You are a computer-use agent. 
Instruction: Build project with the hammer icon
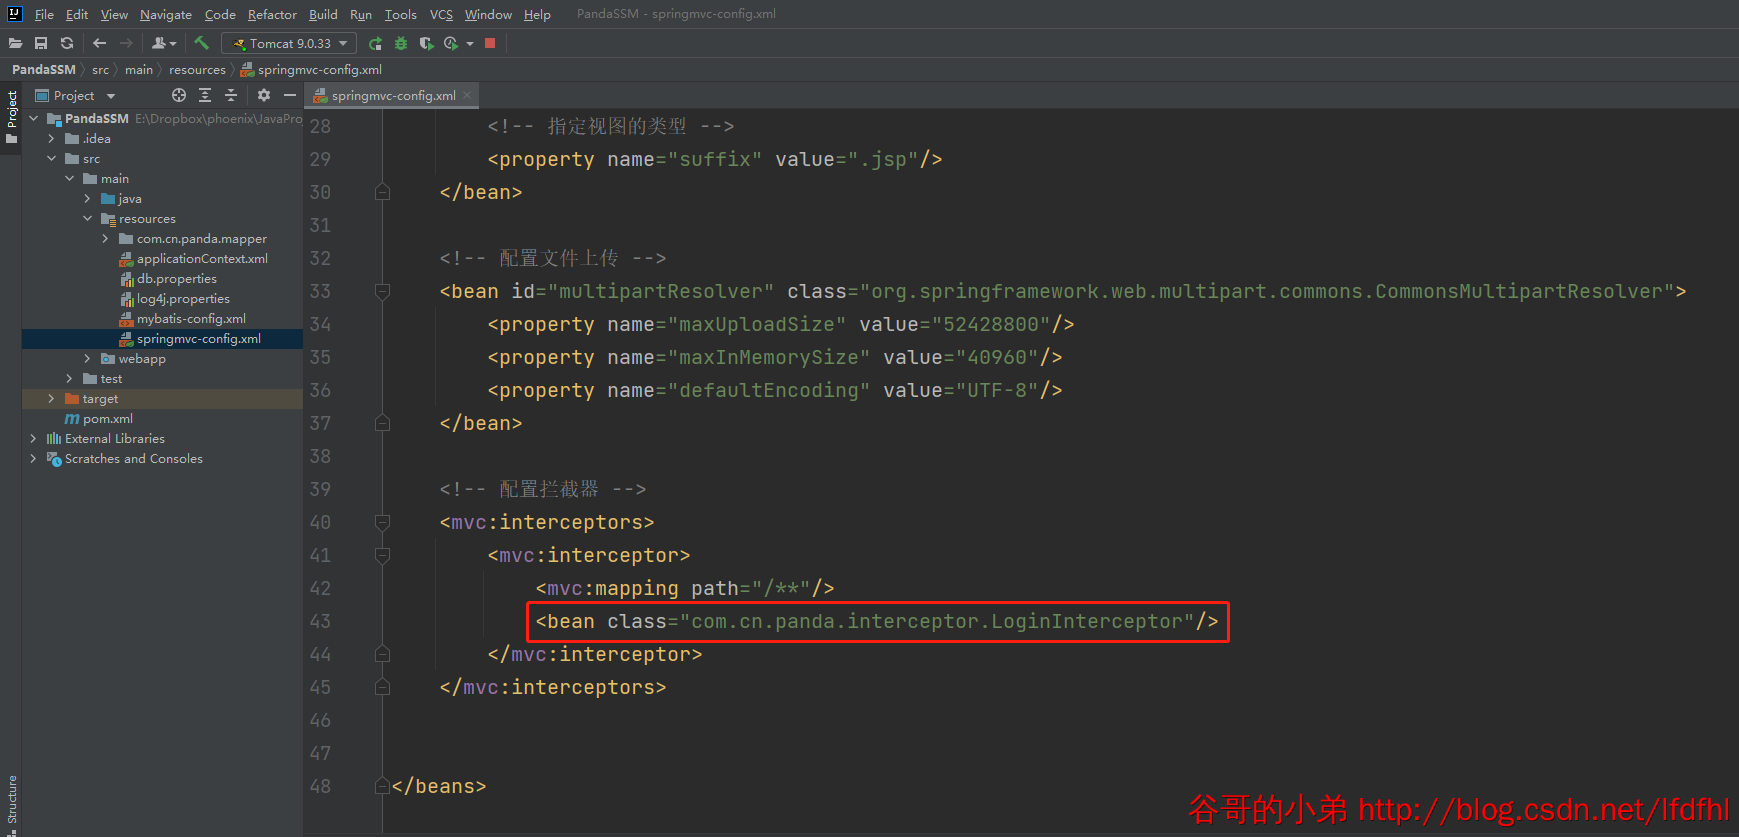tap(201, 43)
